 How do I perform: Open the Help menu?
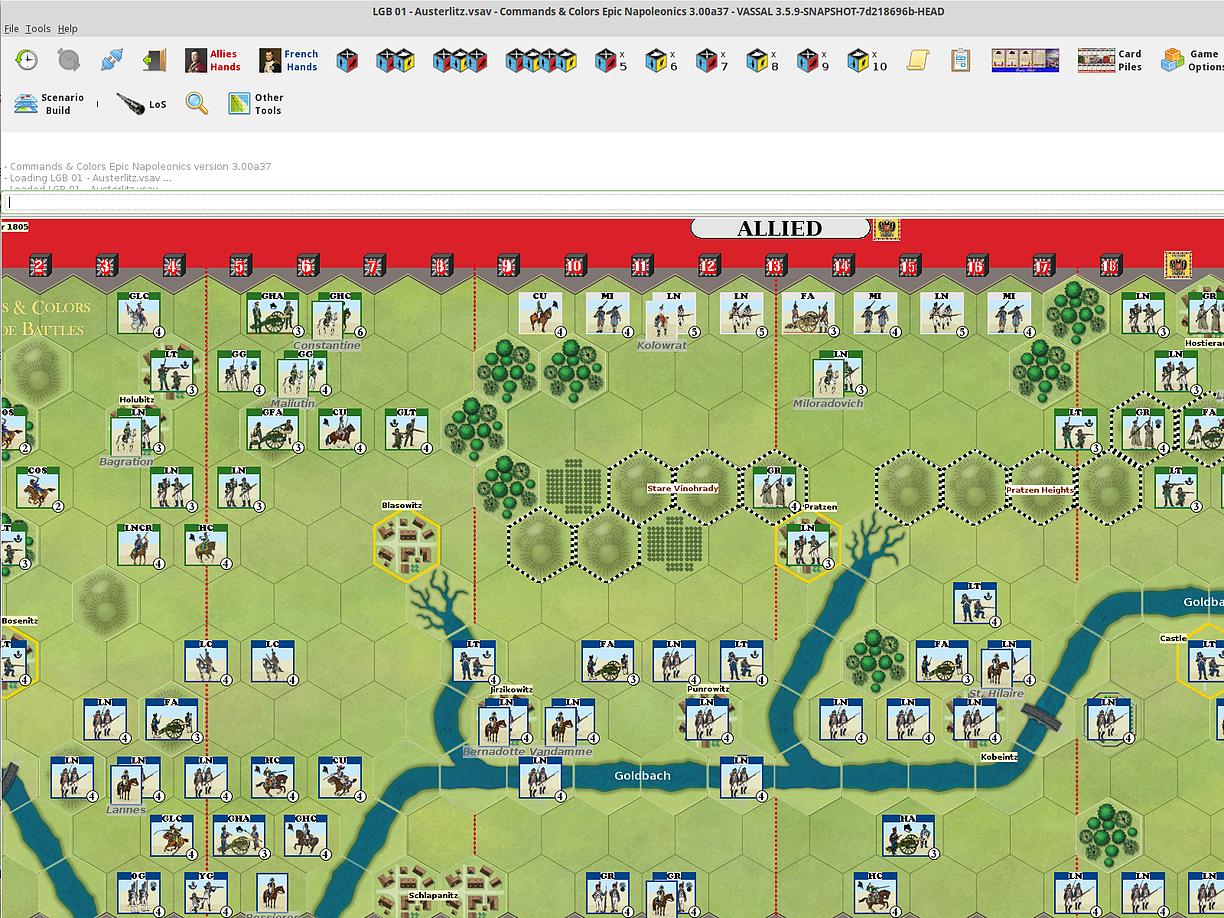(x=67, y=28)
